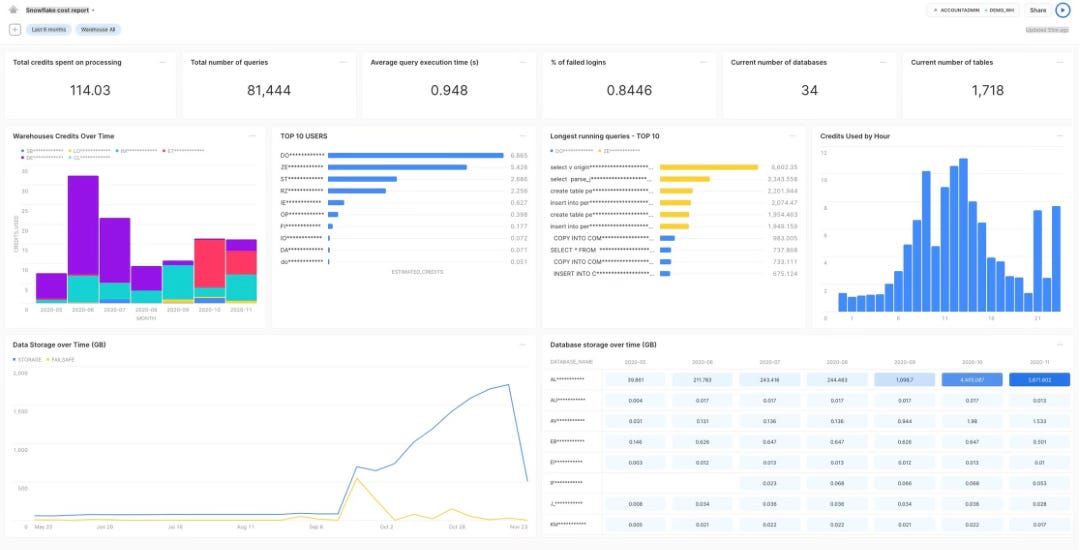Run the dashboard with the play button
Screen dimensions: 1080x550
1062,10
